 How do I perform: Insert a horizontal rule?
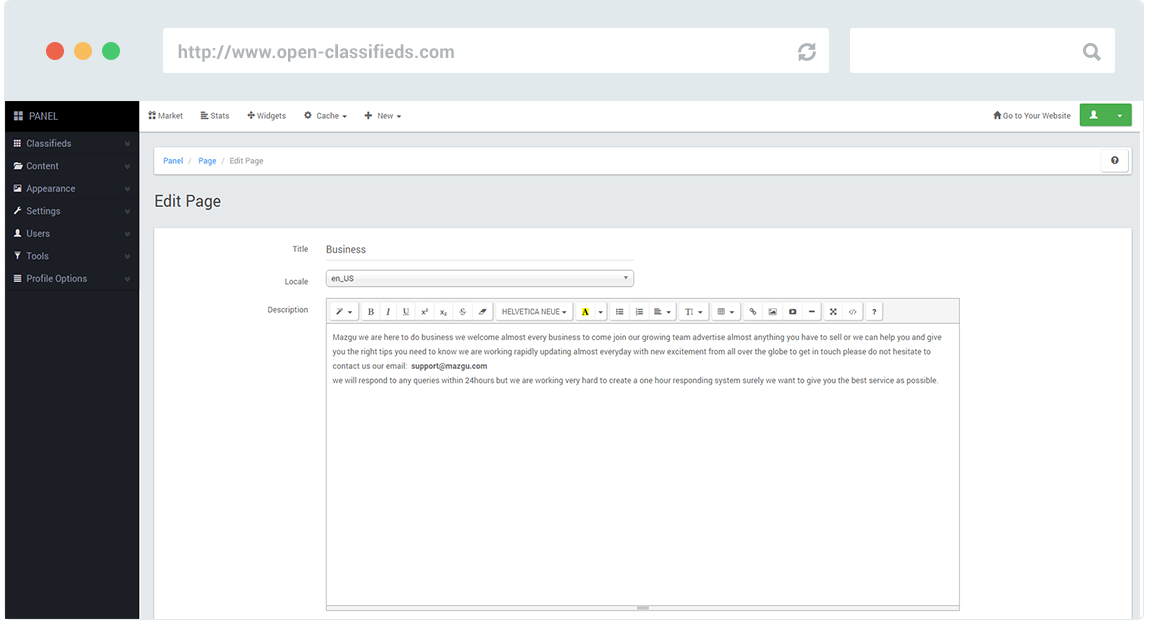(812, 312)
